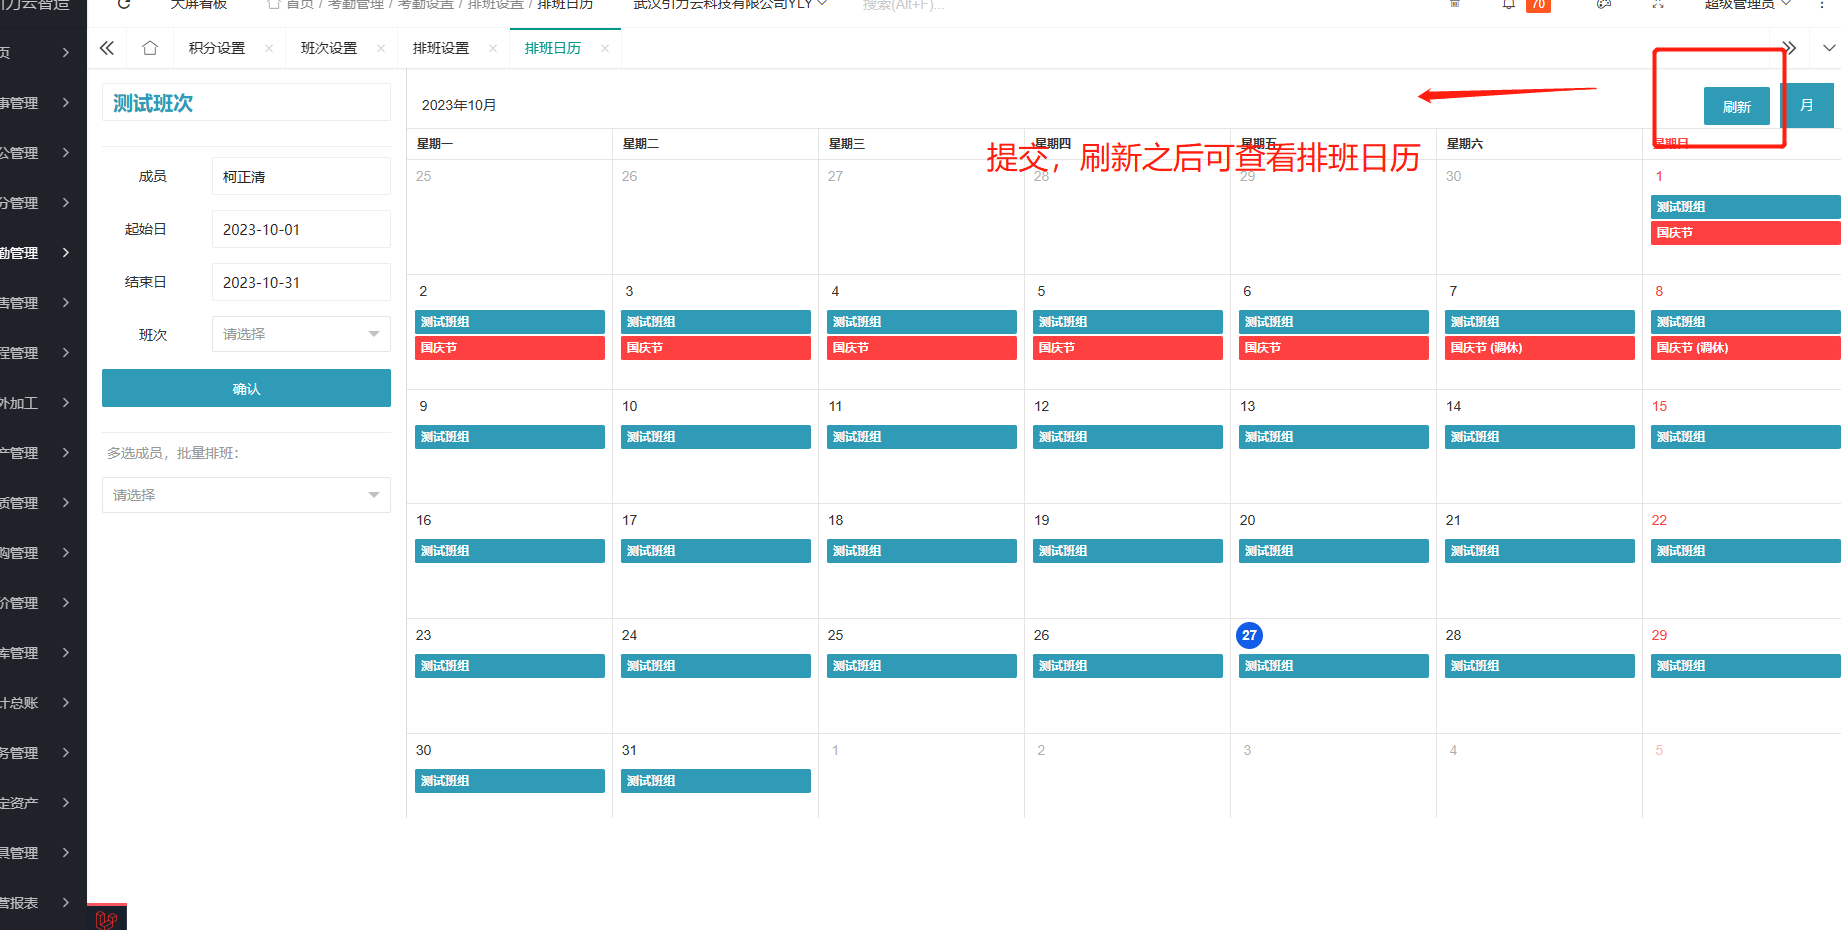Click the 刷新 button
Viewport: 1841px width, 930px height.
coord(1736,106)
